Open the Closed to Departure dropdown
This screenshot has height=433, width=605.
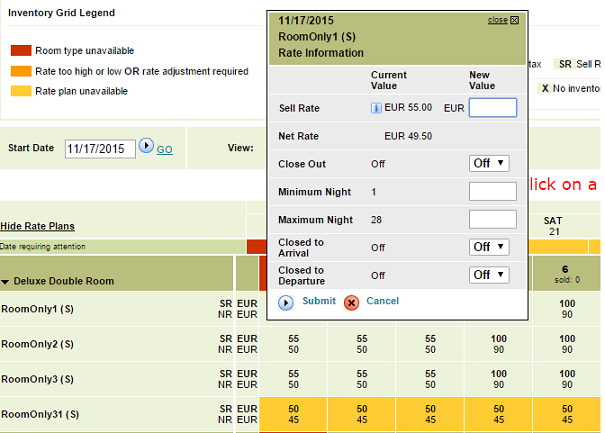489,274
